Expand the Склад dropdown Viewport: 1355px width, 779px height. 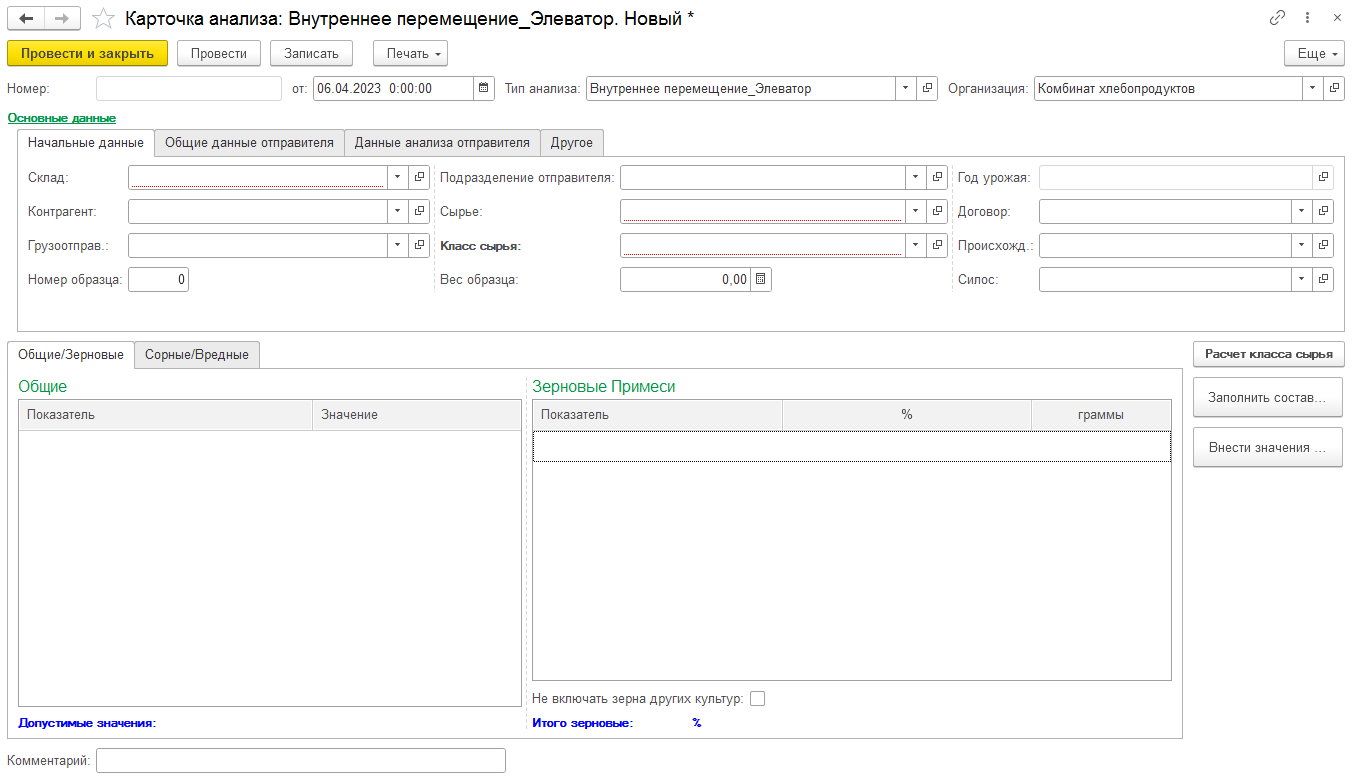(398, 177)
